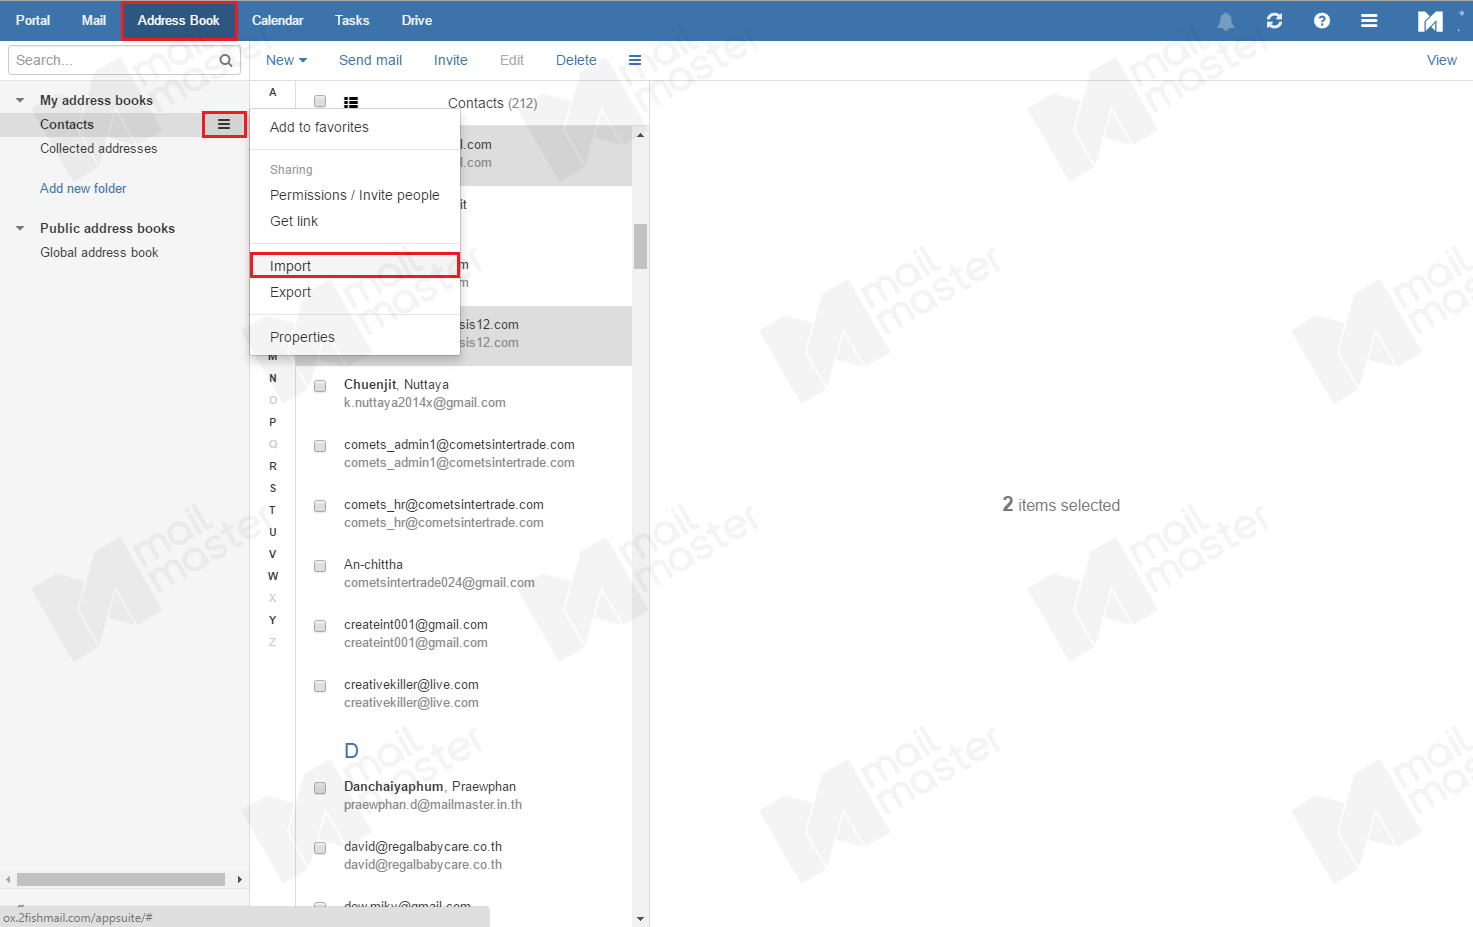Select checkbox for comets_hr@cometsintertrade.com

(x=320, y=506)
